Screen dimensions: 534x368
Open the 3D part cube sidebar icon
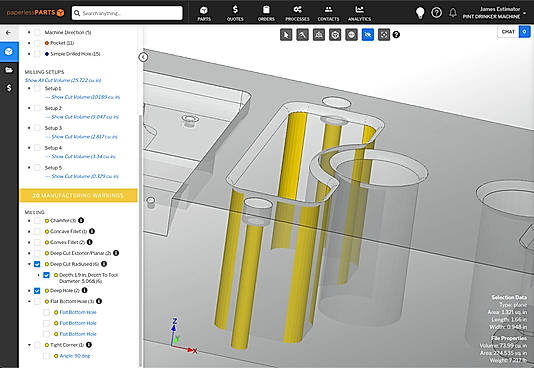click(9, 51)
